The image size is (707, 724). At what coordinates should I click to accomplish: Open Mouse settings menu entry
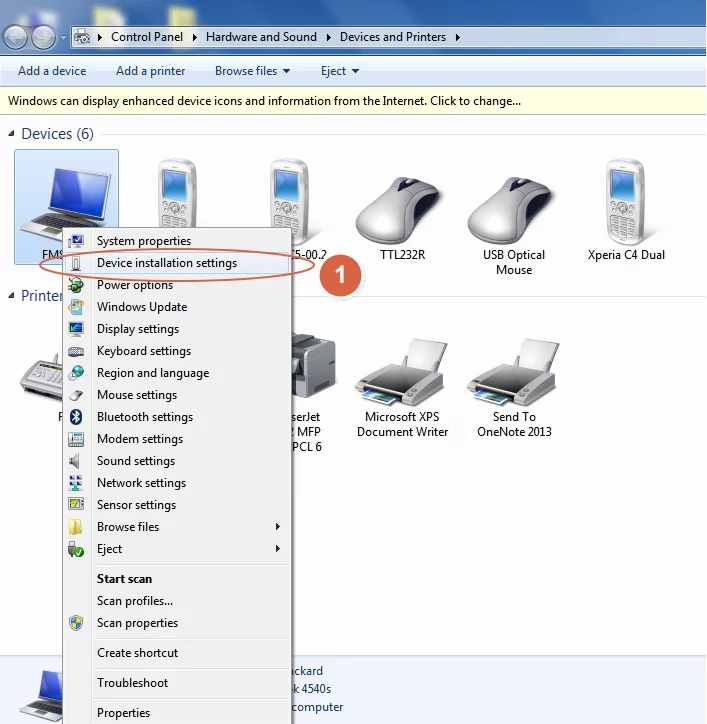[176, 395]
